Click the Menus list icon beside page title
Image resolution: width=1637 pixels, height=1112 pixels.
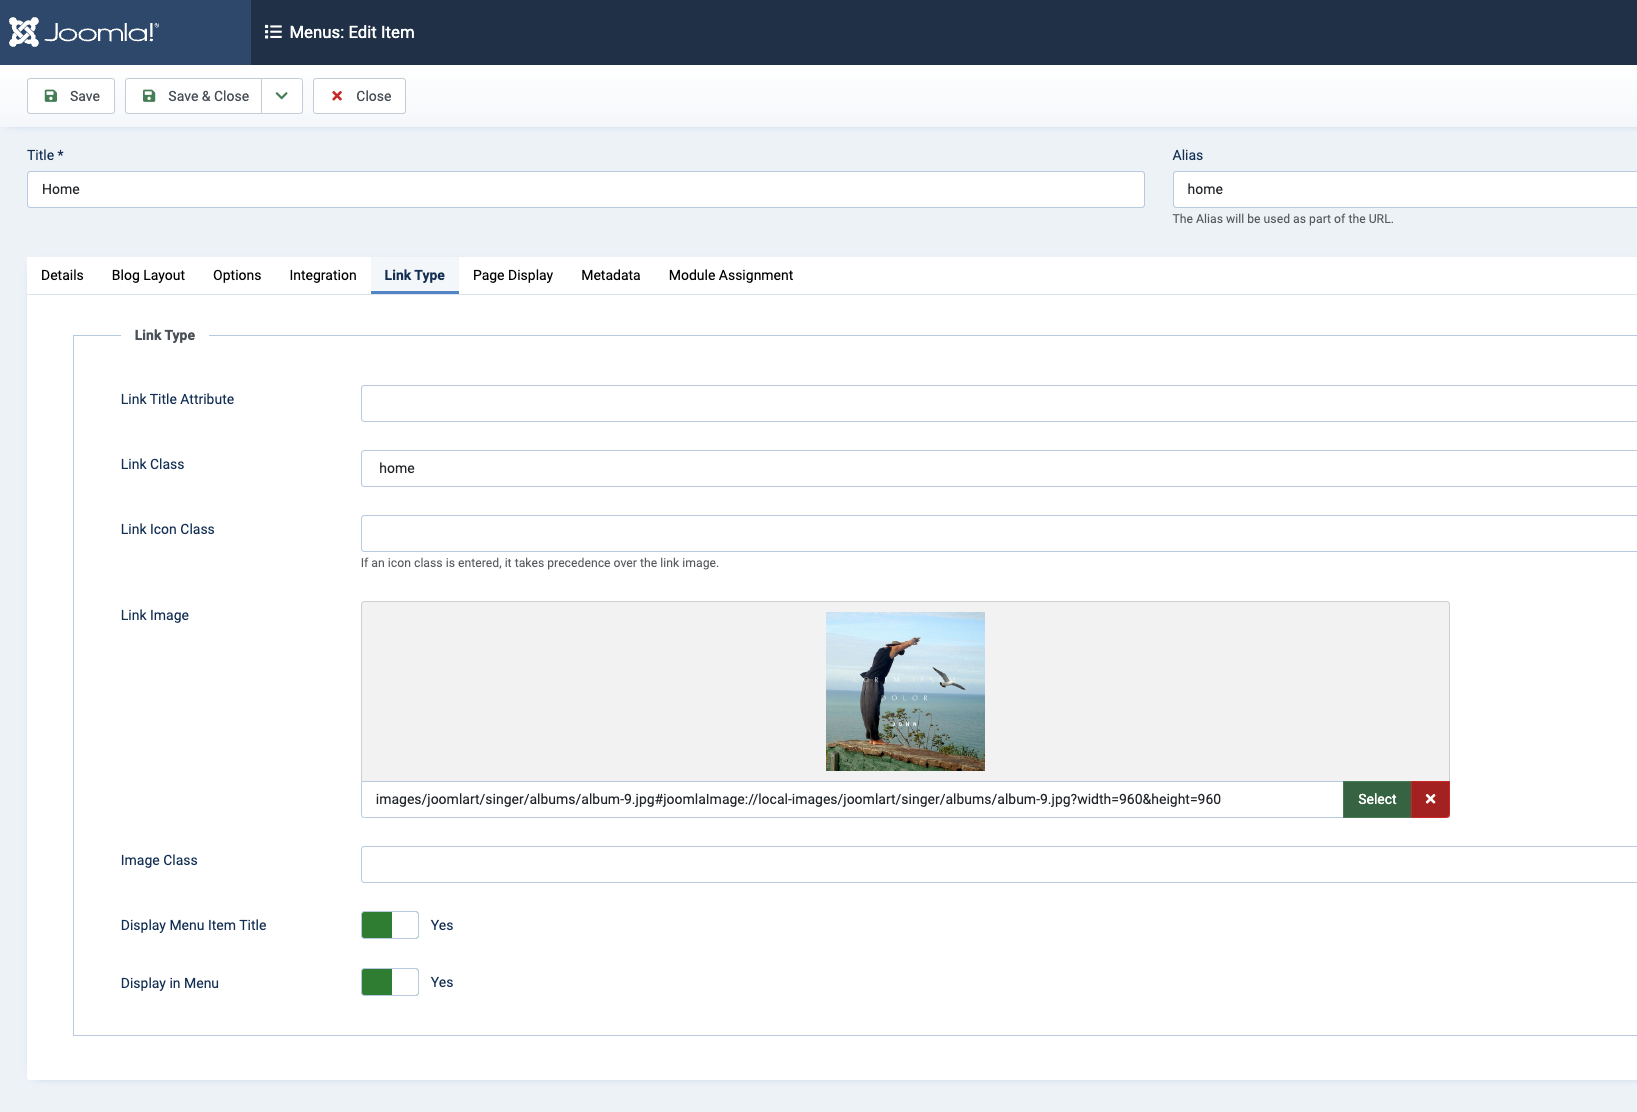pos(273,32)
